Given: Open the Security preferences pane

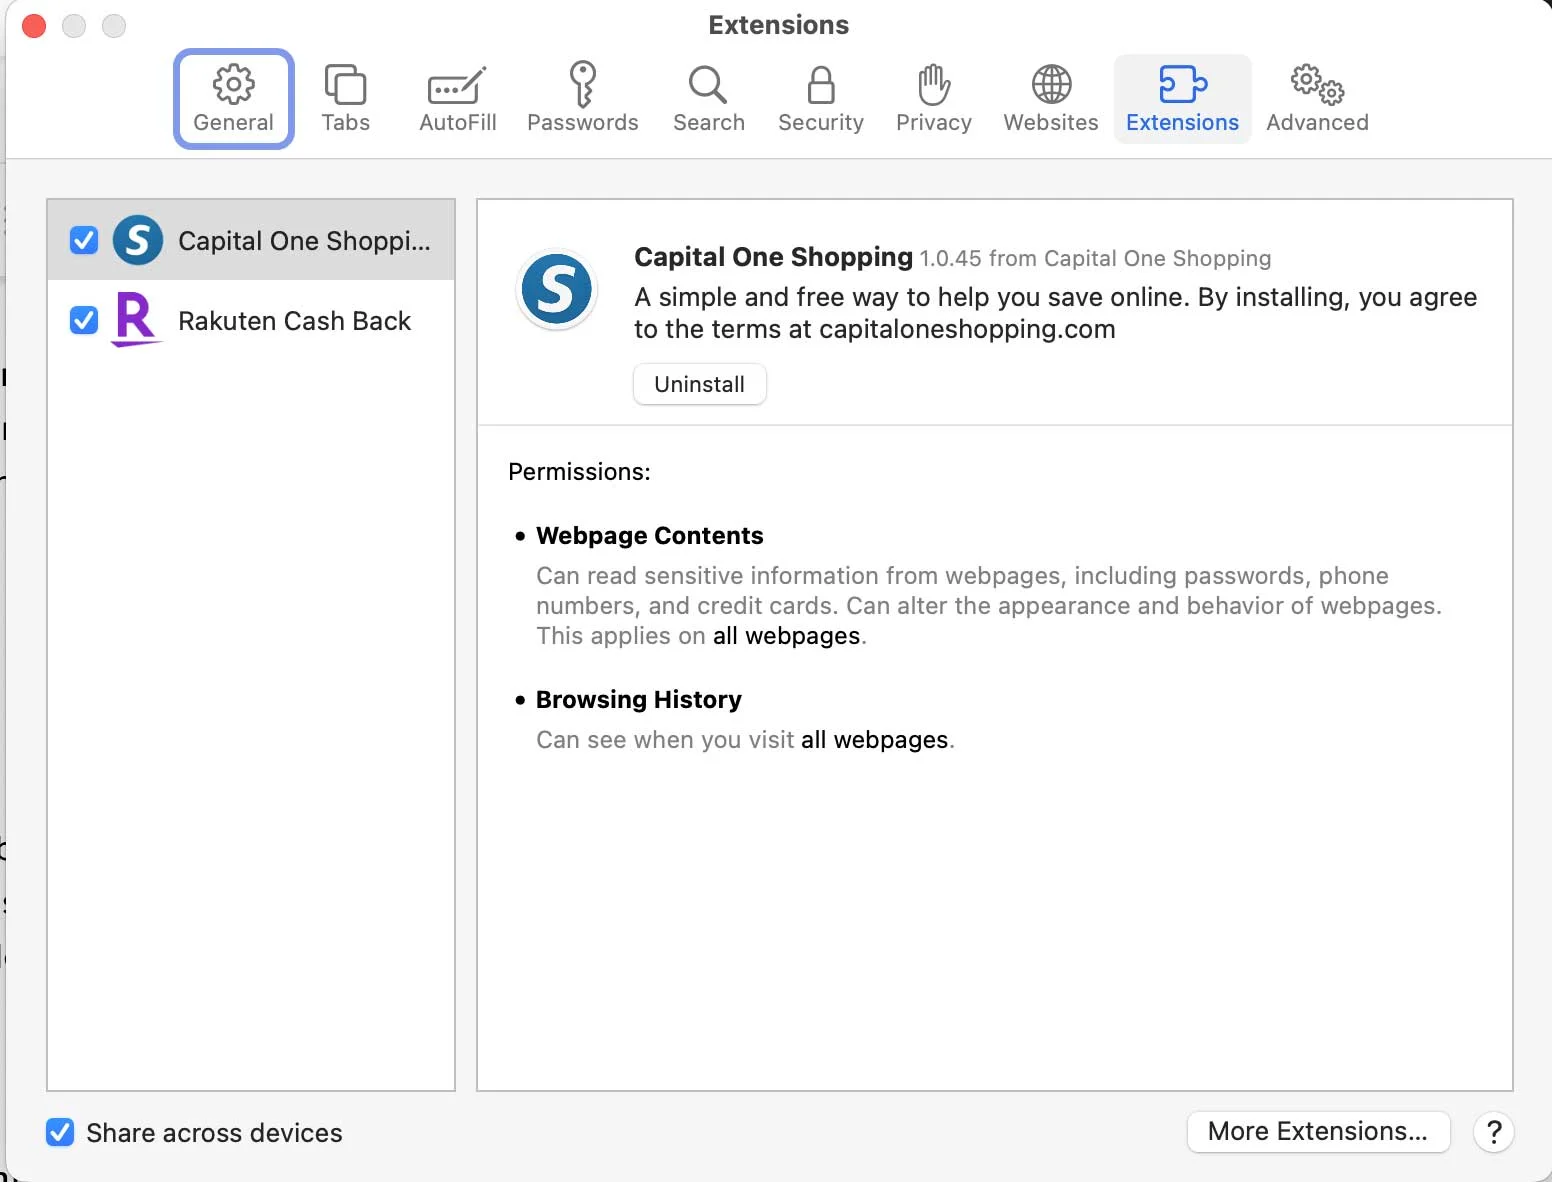Looking at the screenshot, I should [x=820, y=99].
